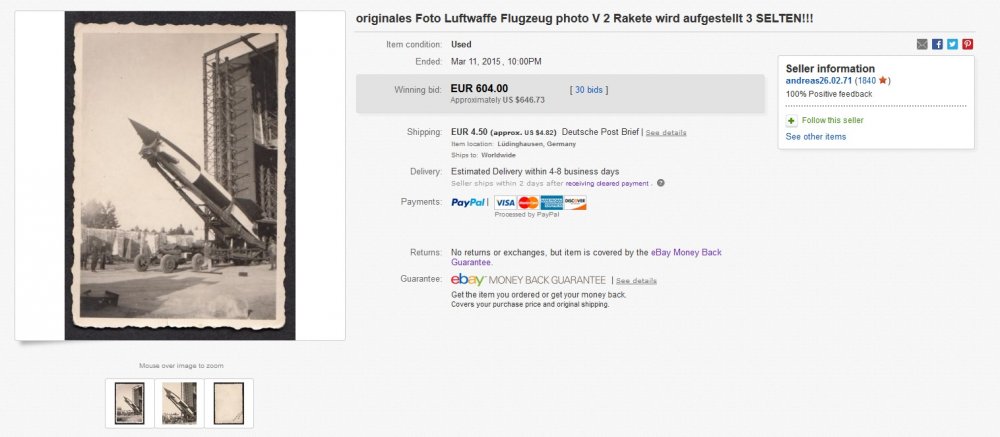Share listing on Twitter
Screen dimensions: 1000x437
click(x=952, y=44)
